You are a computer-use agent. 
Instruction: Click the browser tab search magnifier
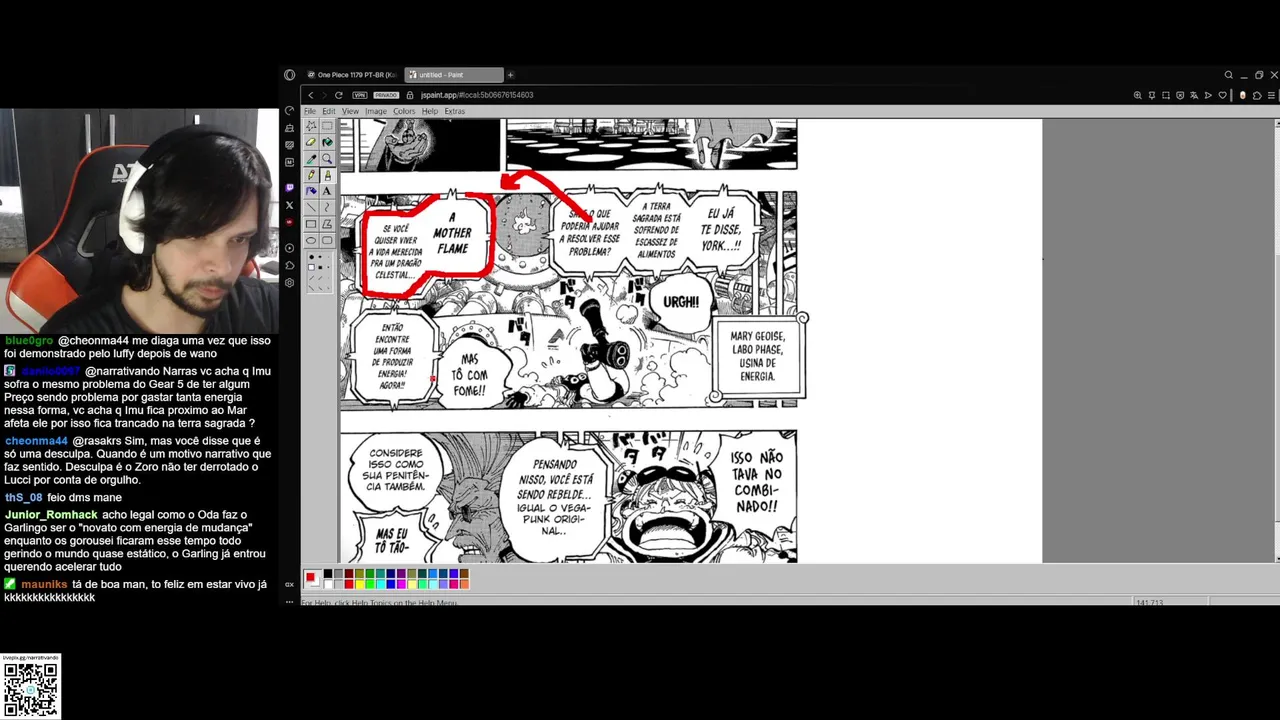[1228, 75]
